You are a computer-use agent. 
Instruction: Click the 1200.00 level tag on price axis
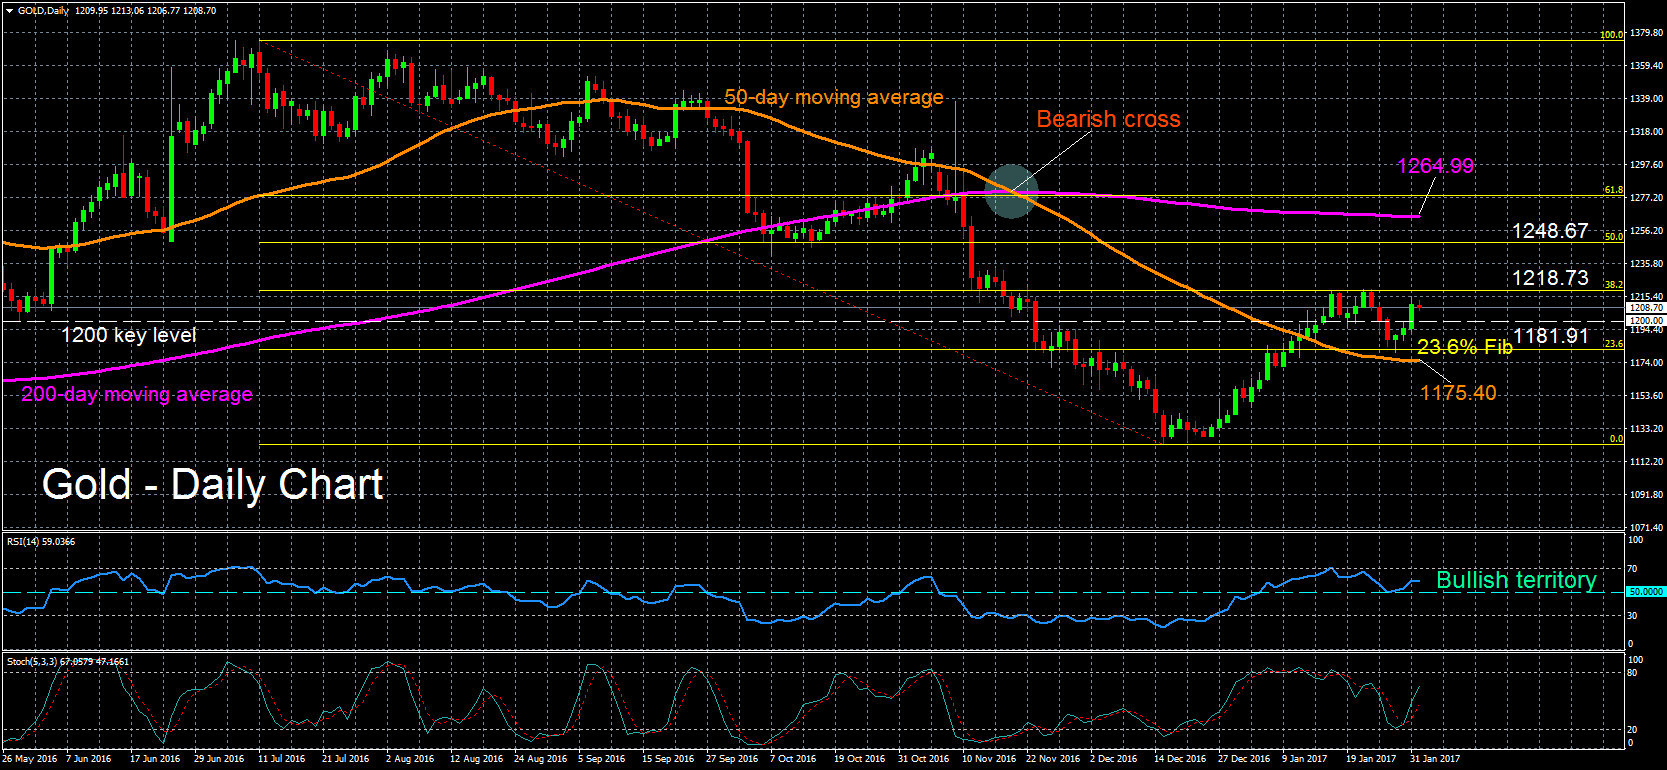click(1645, 320)
